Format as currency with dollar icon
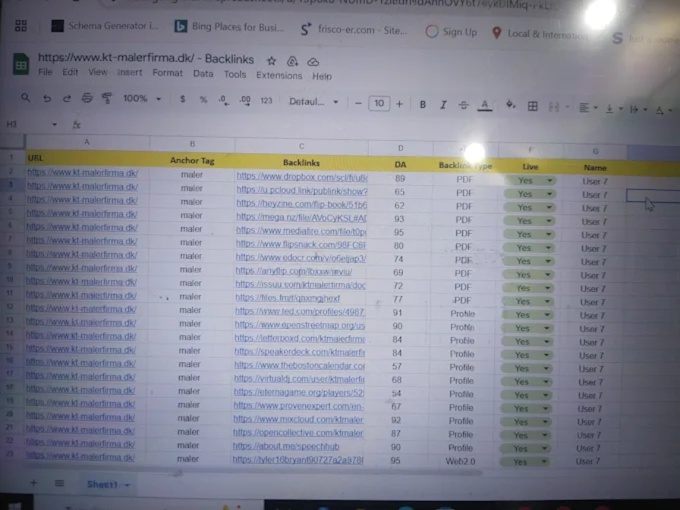The width and height of the screenshot is (680, 510). pyautogui.click(x=182, y=100)
